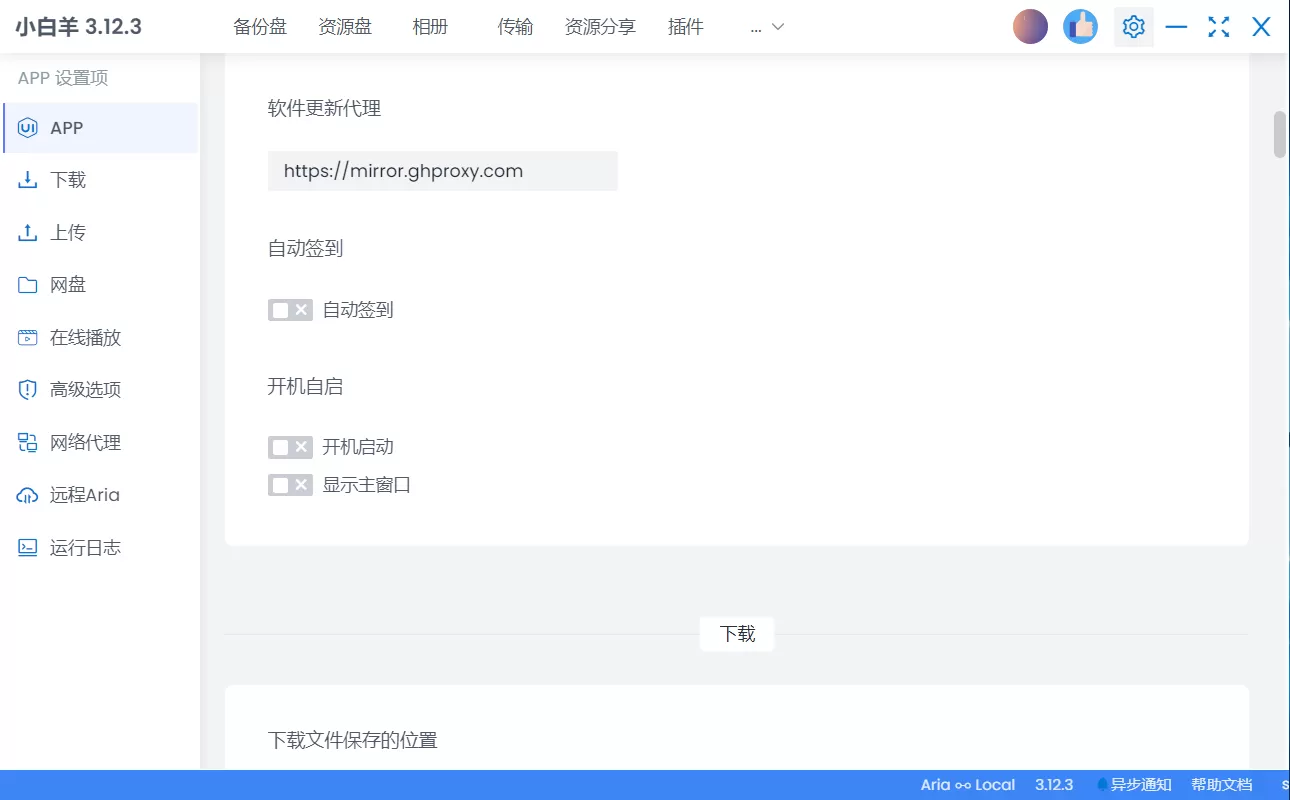Switch to the 备份盘 tab

pos(259,27)
